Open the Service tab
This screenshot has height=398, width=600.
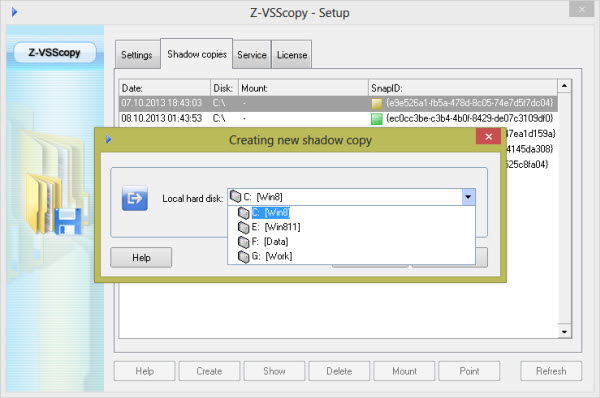coord(252,55)
